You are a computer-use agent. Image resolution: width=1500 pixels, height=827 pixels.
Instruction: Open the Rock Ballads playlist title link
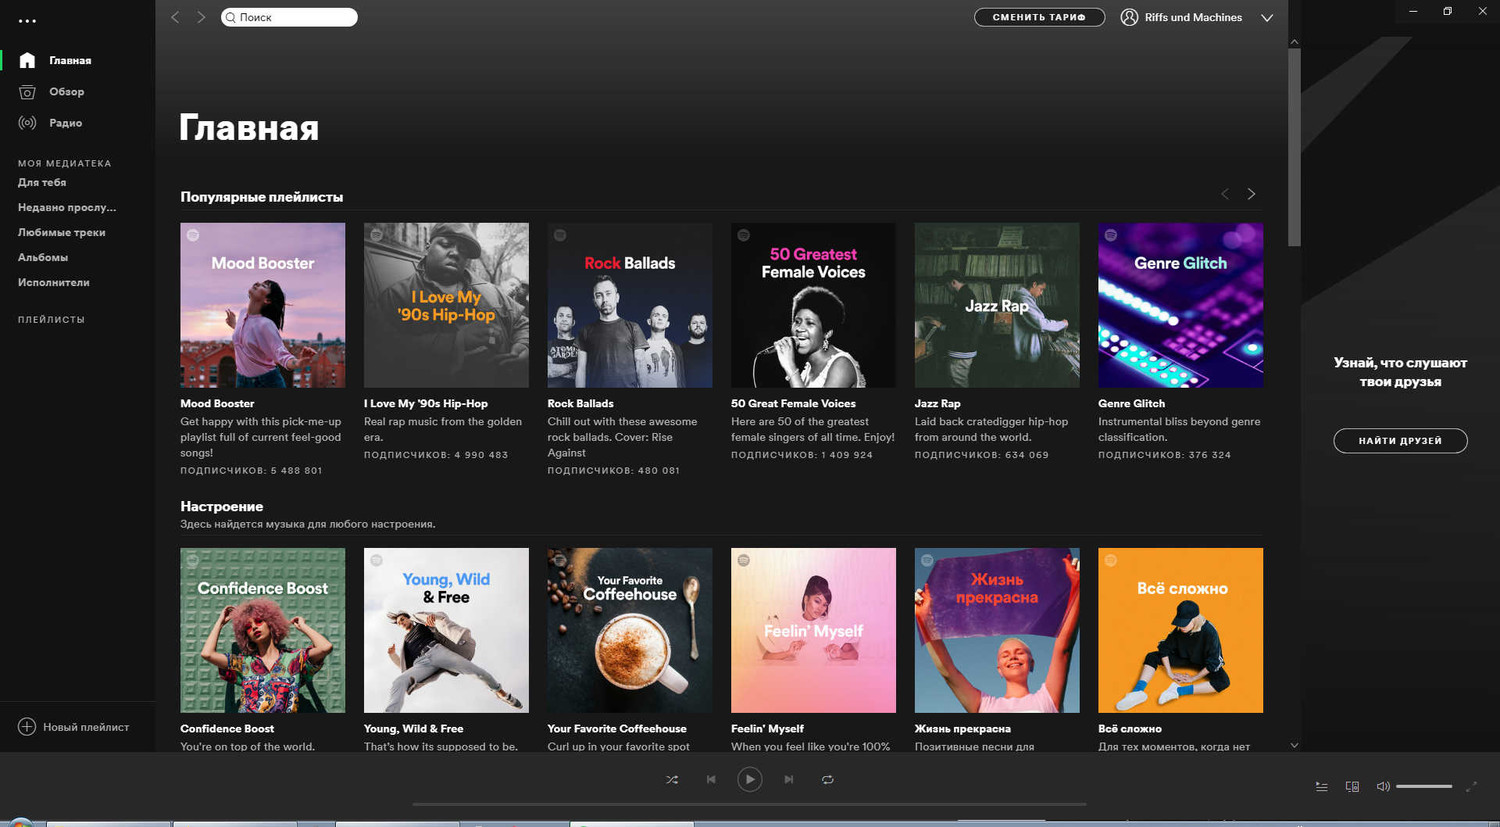[580, 404]
